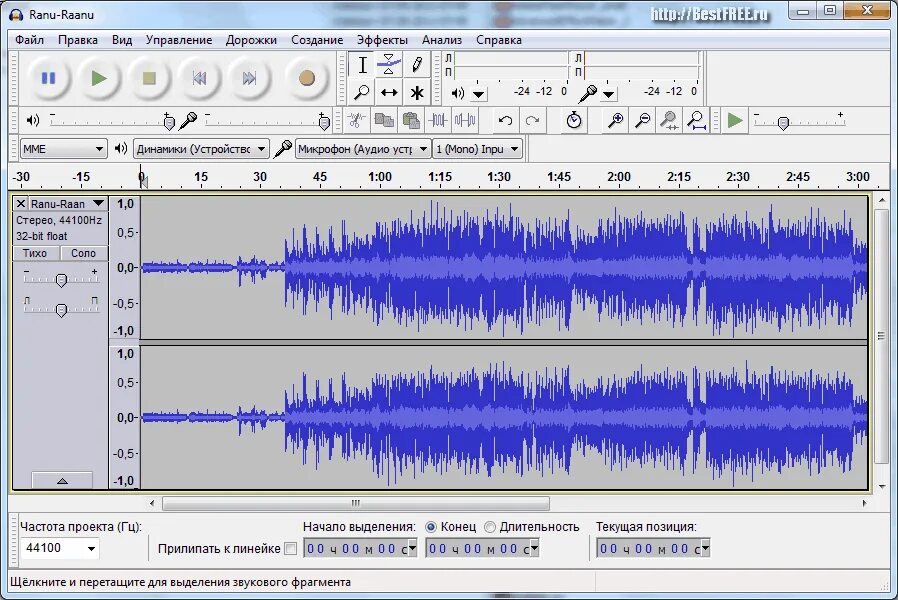
Task: Click the Trim audio icon
Action: click(x=438, y=120)
